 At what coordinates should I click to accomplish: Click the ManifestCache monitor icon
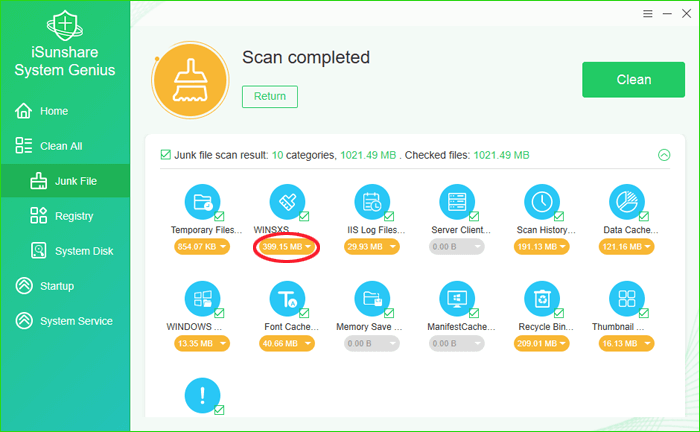[x=457, y=299]
